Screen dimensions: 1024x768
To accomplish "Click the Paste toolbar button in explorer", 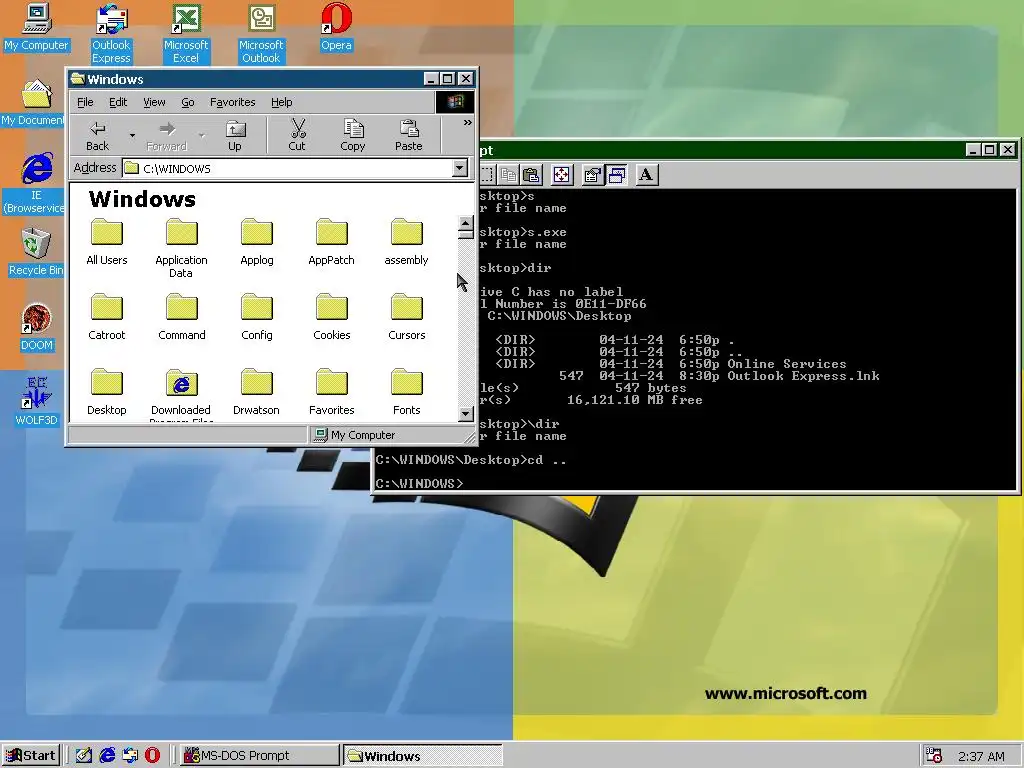I will [x=409, y=136].
